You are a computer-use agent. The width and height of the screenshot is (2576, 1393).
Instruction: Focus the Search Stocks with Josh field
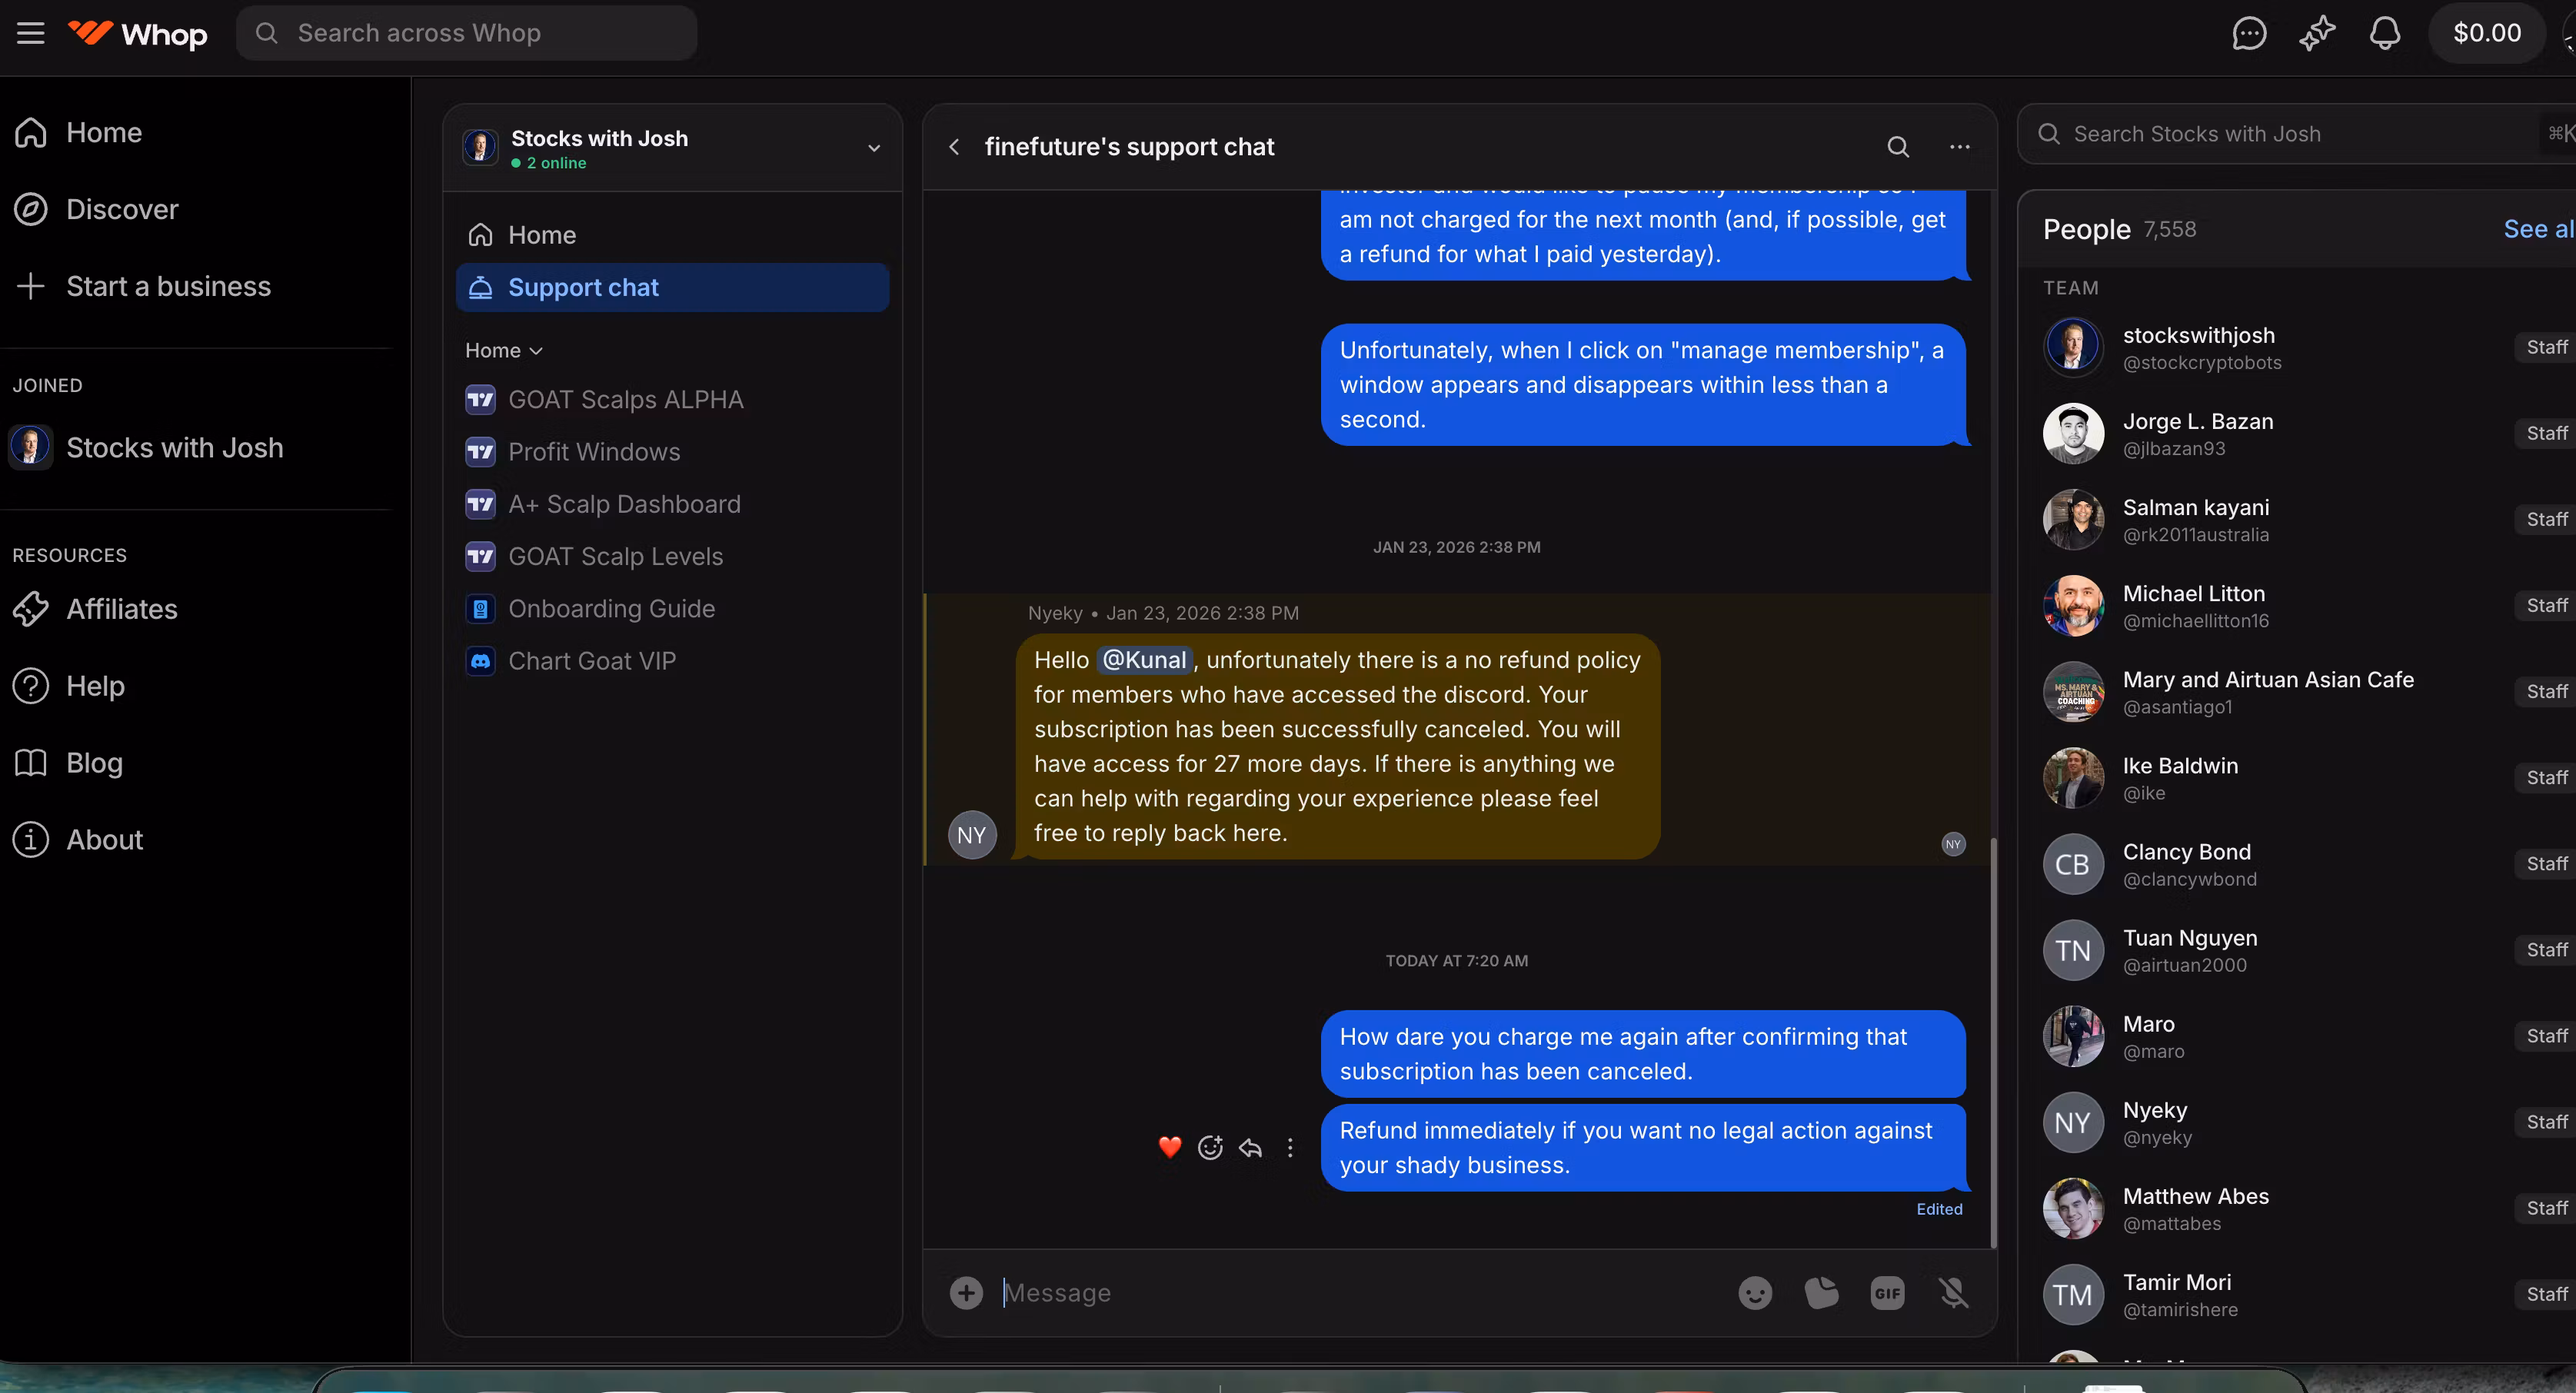click(2297, 134)
